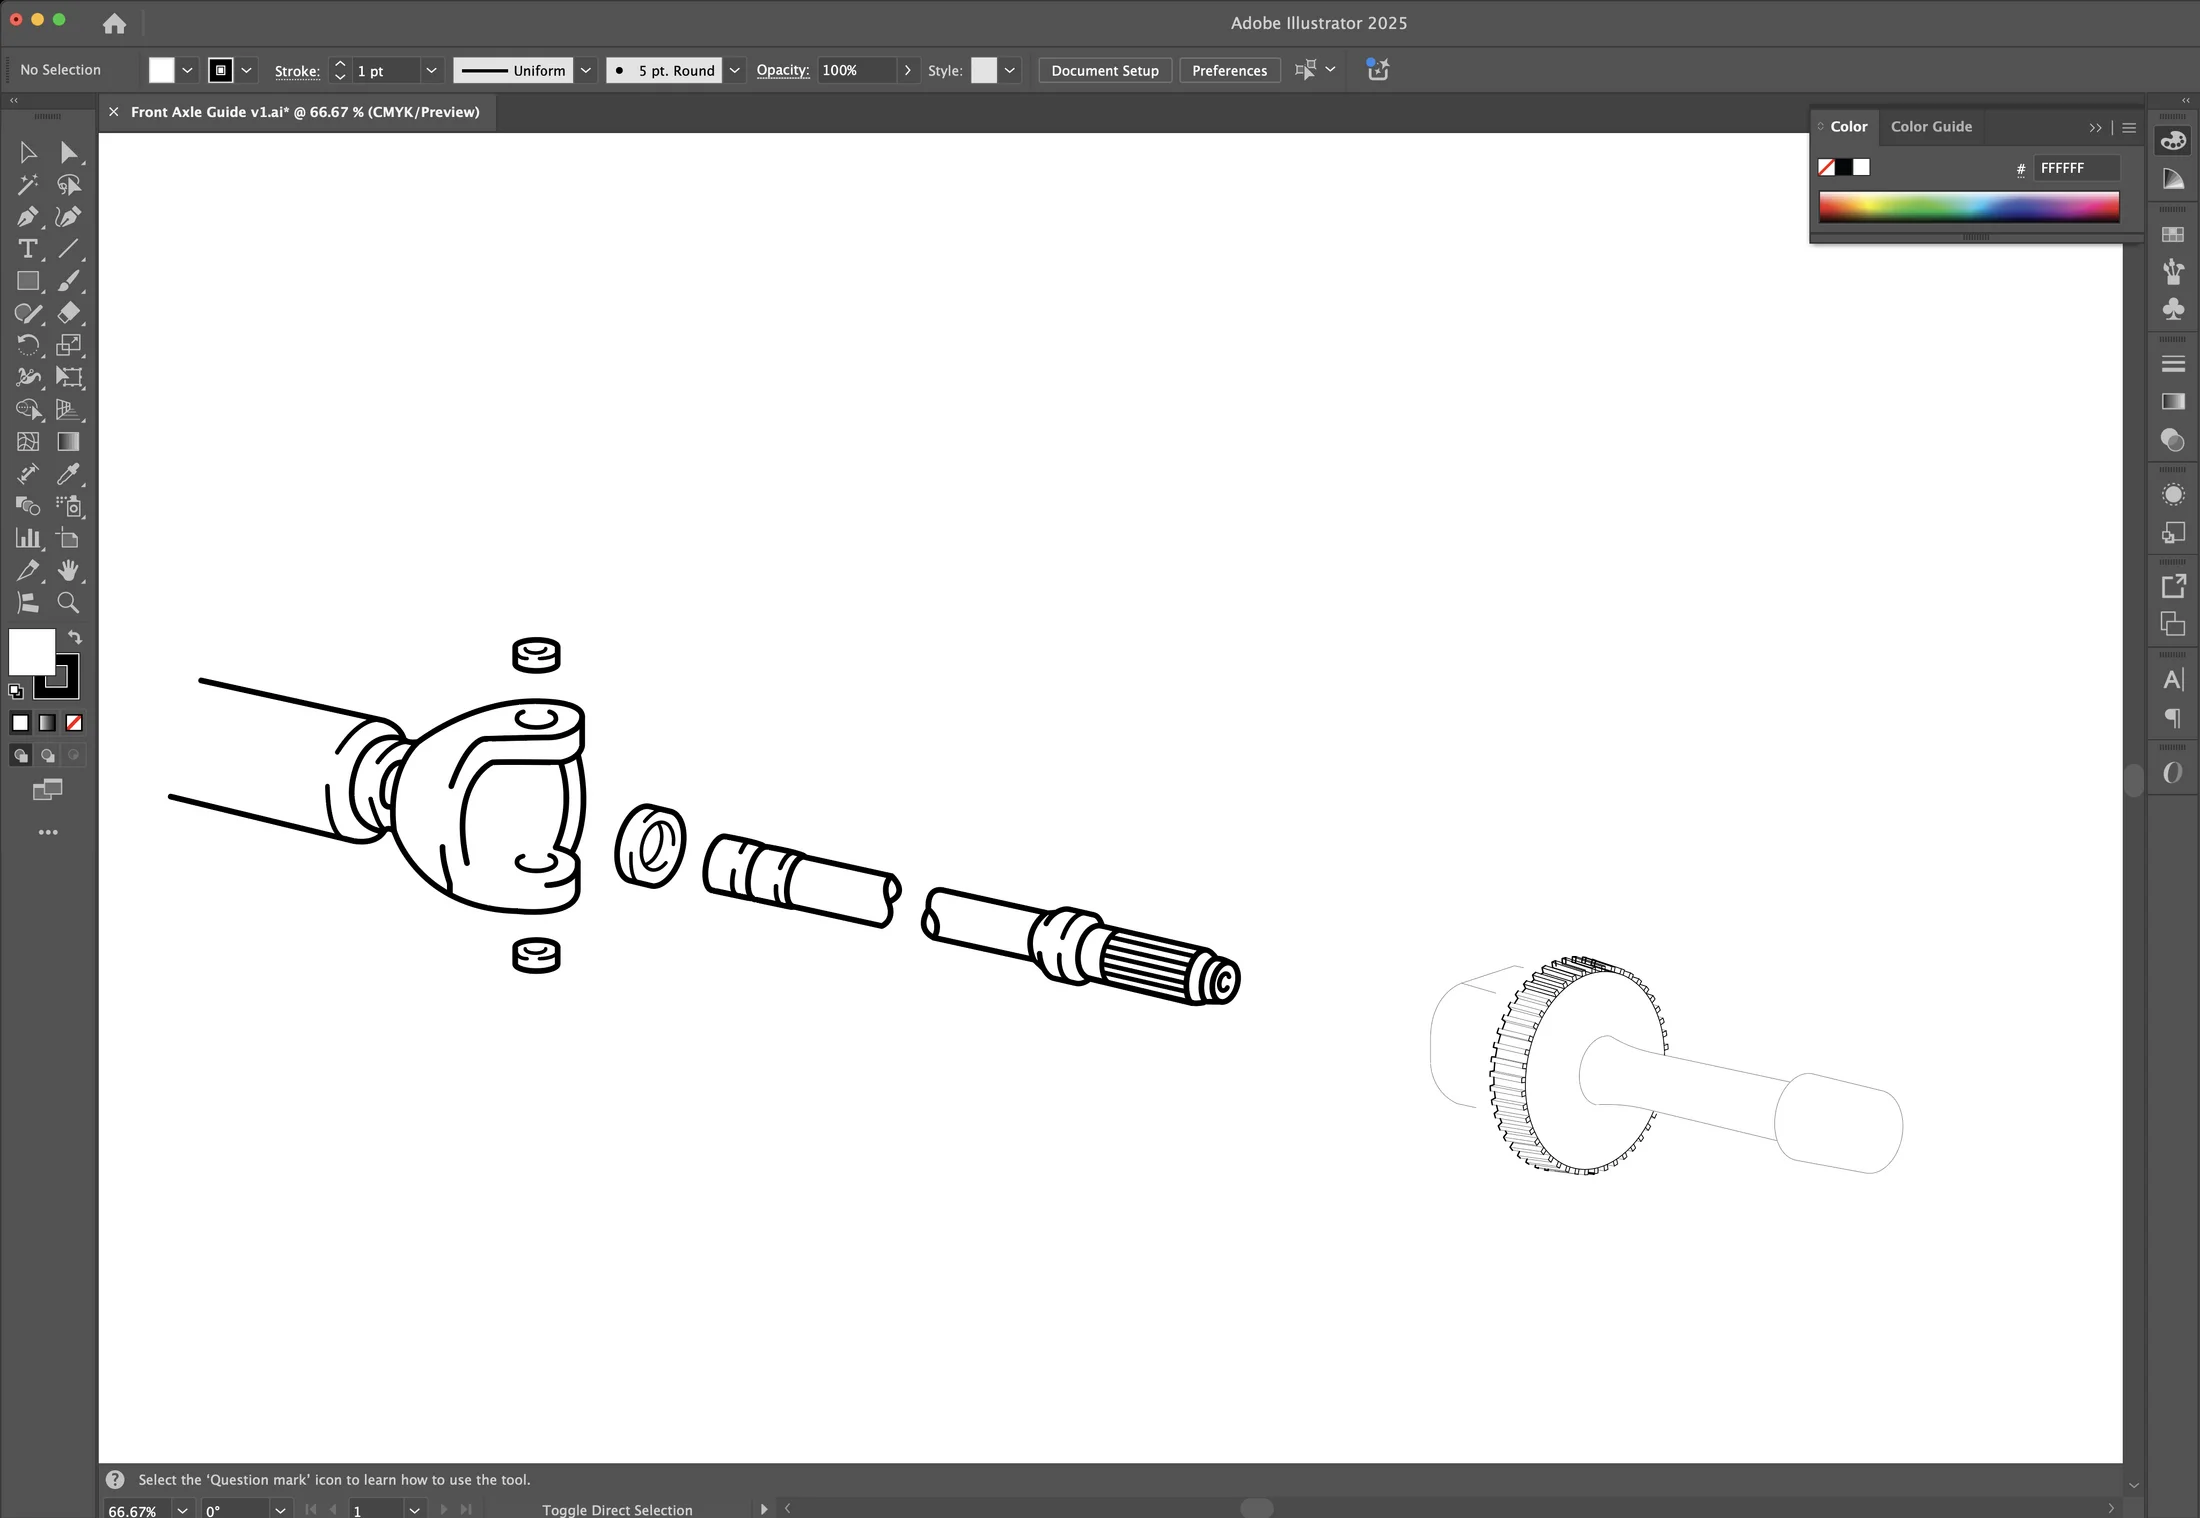Image resolution: width=2200 pixels, height=1518 pixels.
Task: Select the Line Segment tool
Action: (x=68, y=249)
